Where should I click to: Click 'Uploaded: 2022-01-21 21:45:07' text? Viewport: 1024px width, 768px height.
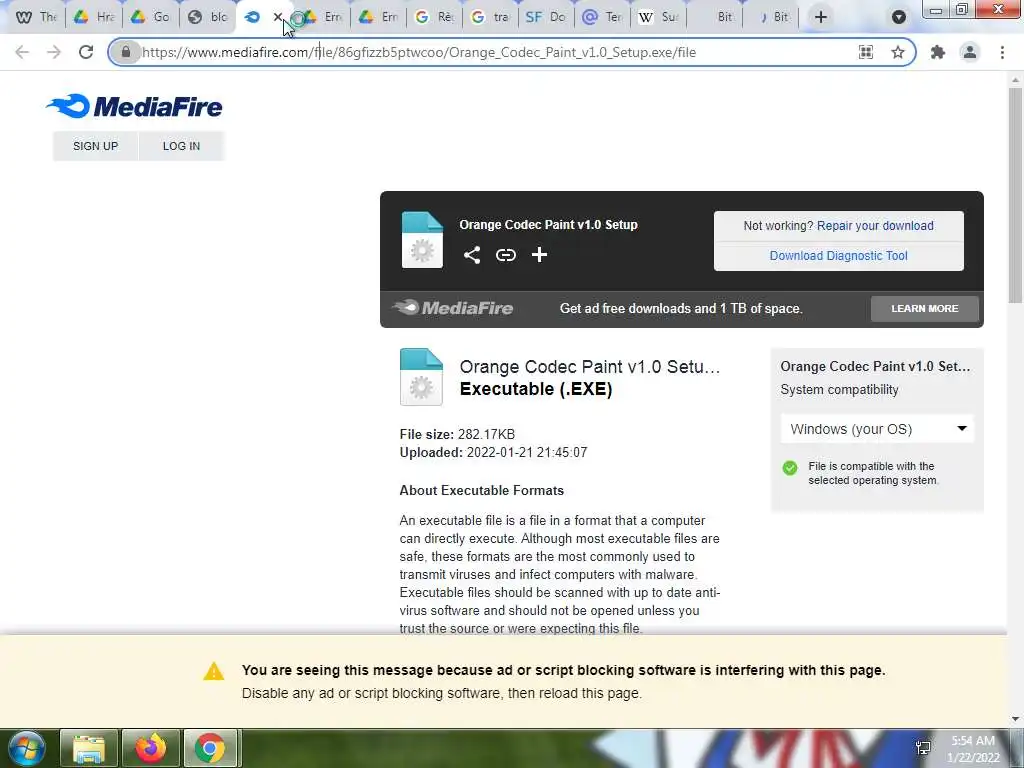[494, 453]
